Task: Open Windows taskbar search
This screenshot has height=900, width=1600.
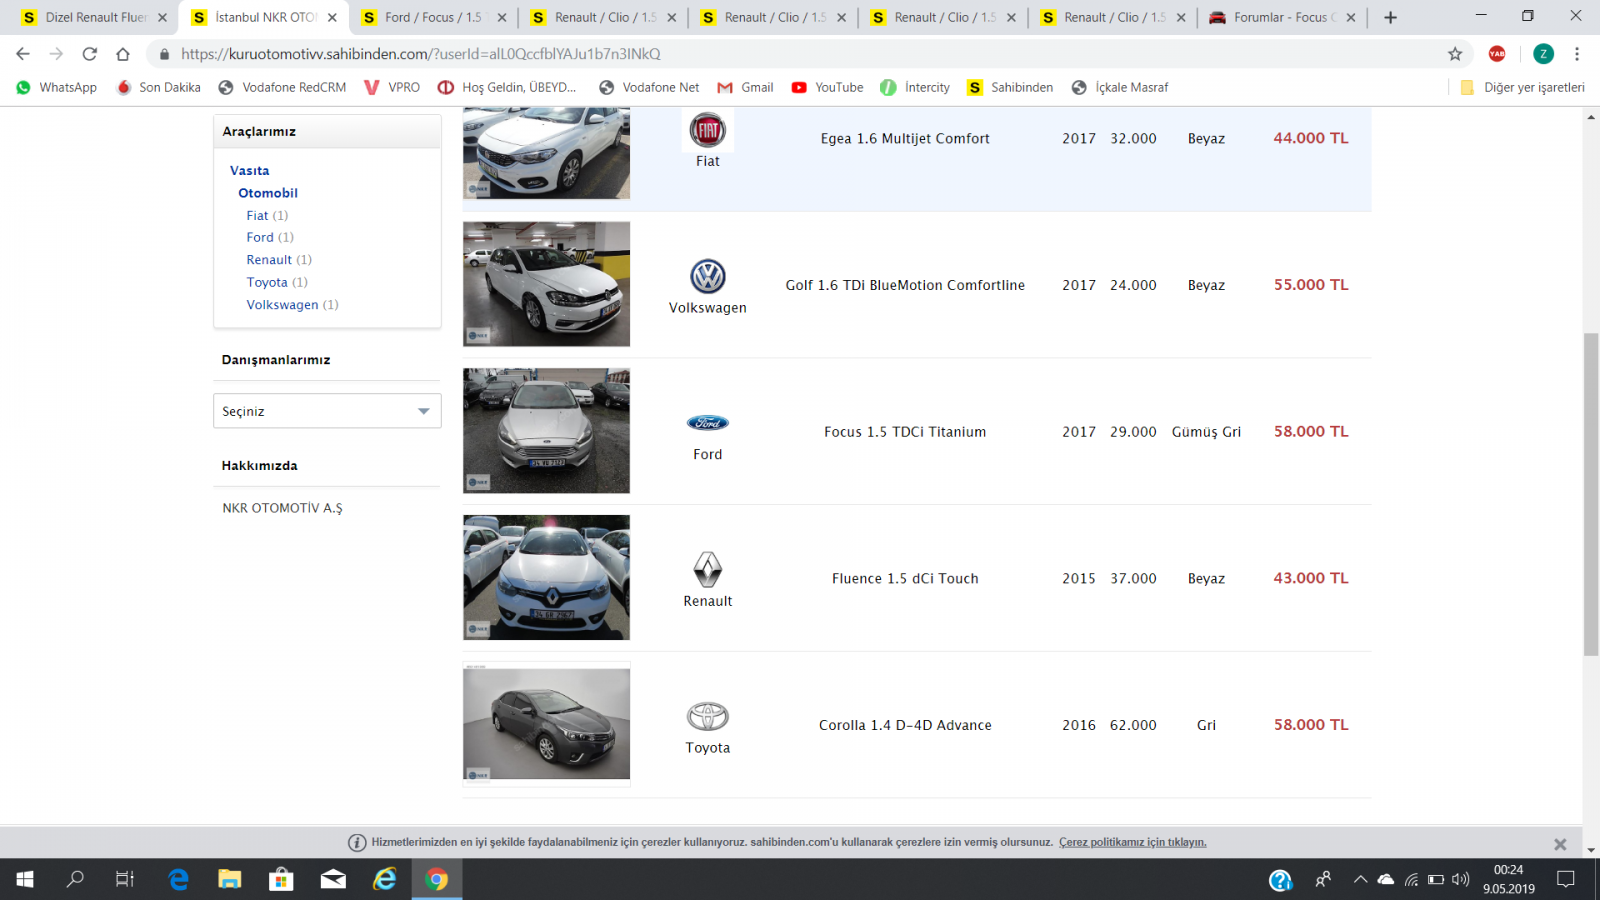Action: (75, 879)
